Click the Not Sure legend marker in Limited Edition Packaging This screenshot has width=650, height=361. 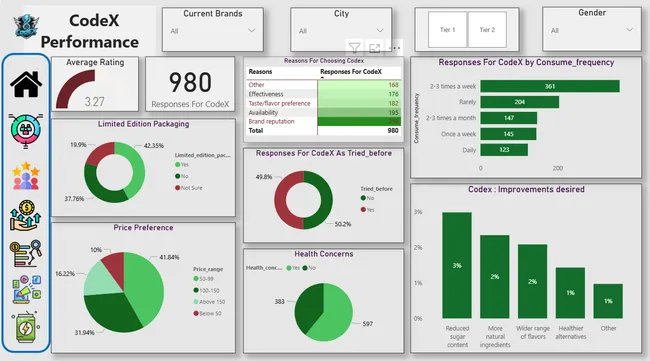pyautogui.click(x=177, y=188)
